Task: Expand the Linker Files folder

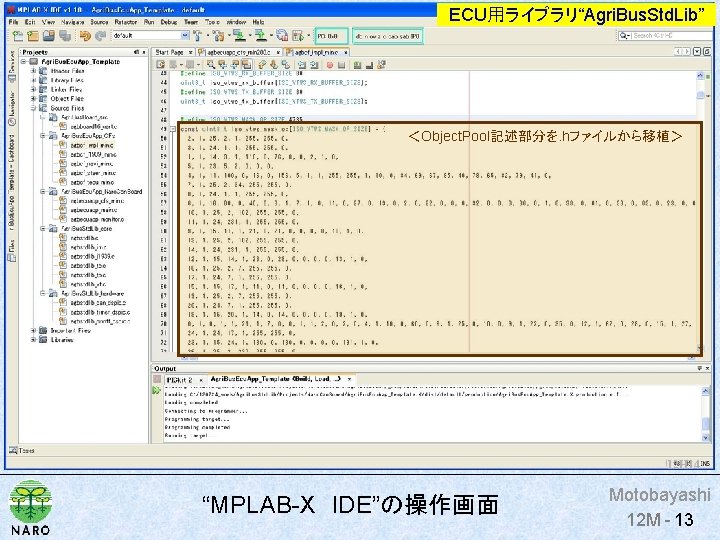Action: tap(33, 90)
